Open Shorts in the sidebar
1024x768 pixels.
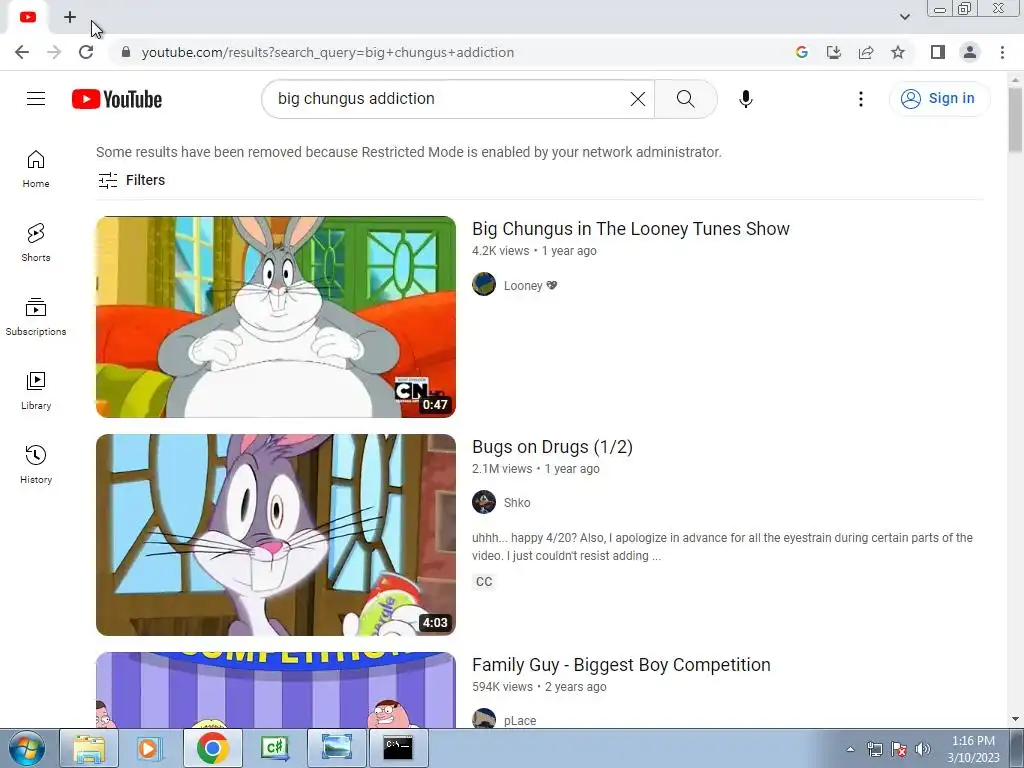click(x=36, y=242)
